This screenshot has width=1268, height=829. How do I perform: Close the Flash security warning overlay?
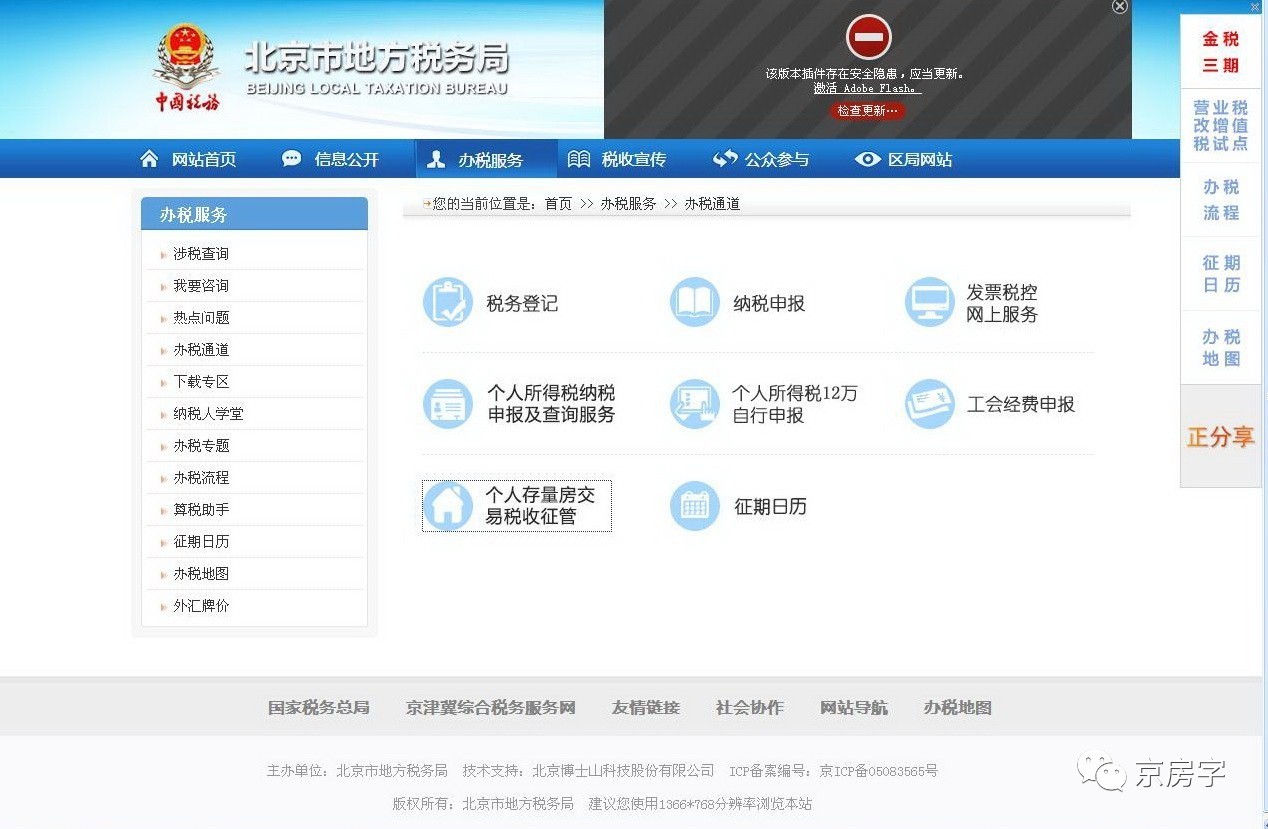(1119, 7)
